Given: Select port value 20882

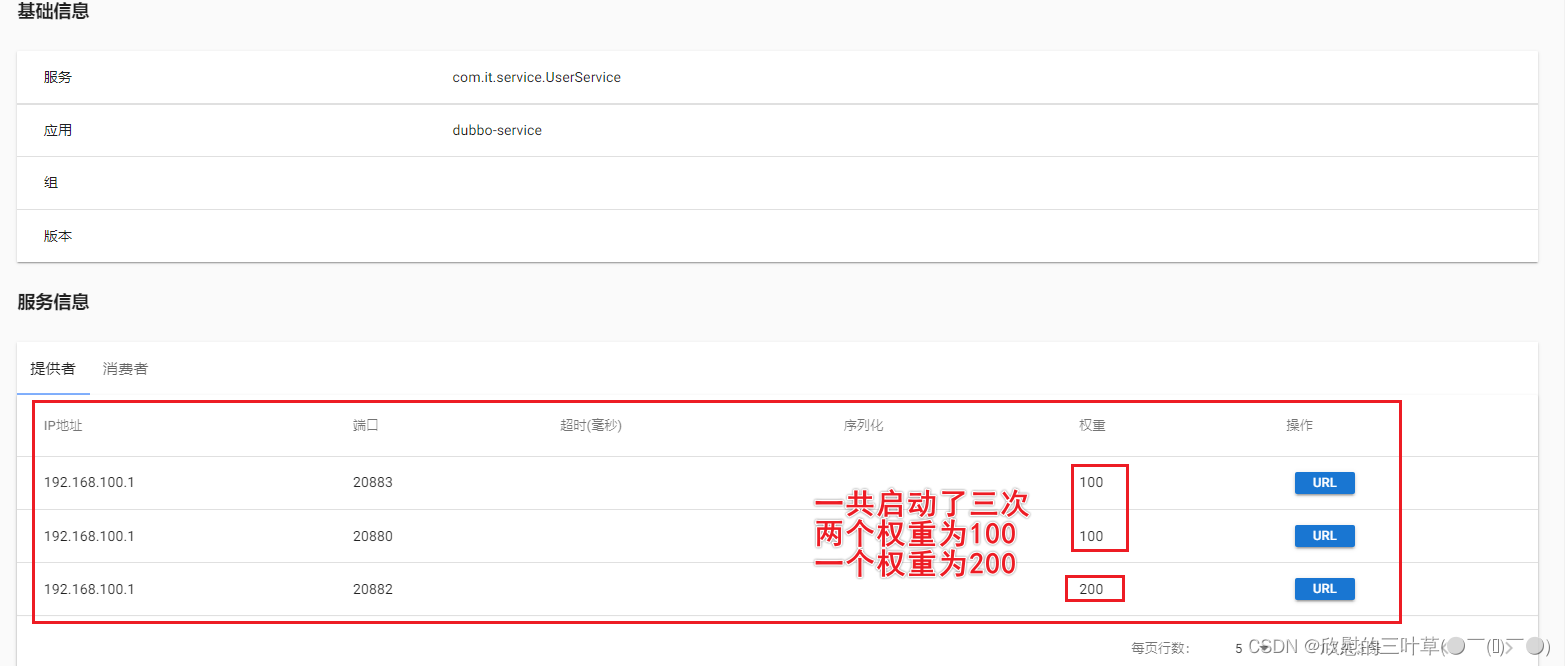Looking at the screenshot, I should [373, 589].
